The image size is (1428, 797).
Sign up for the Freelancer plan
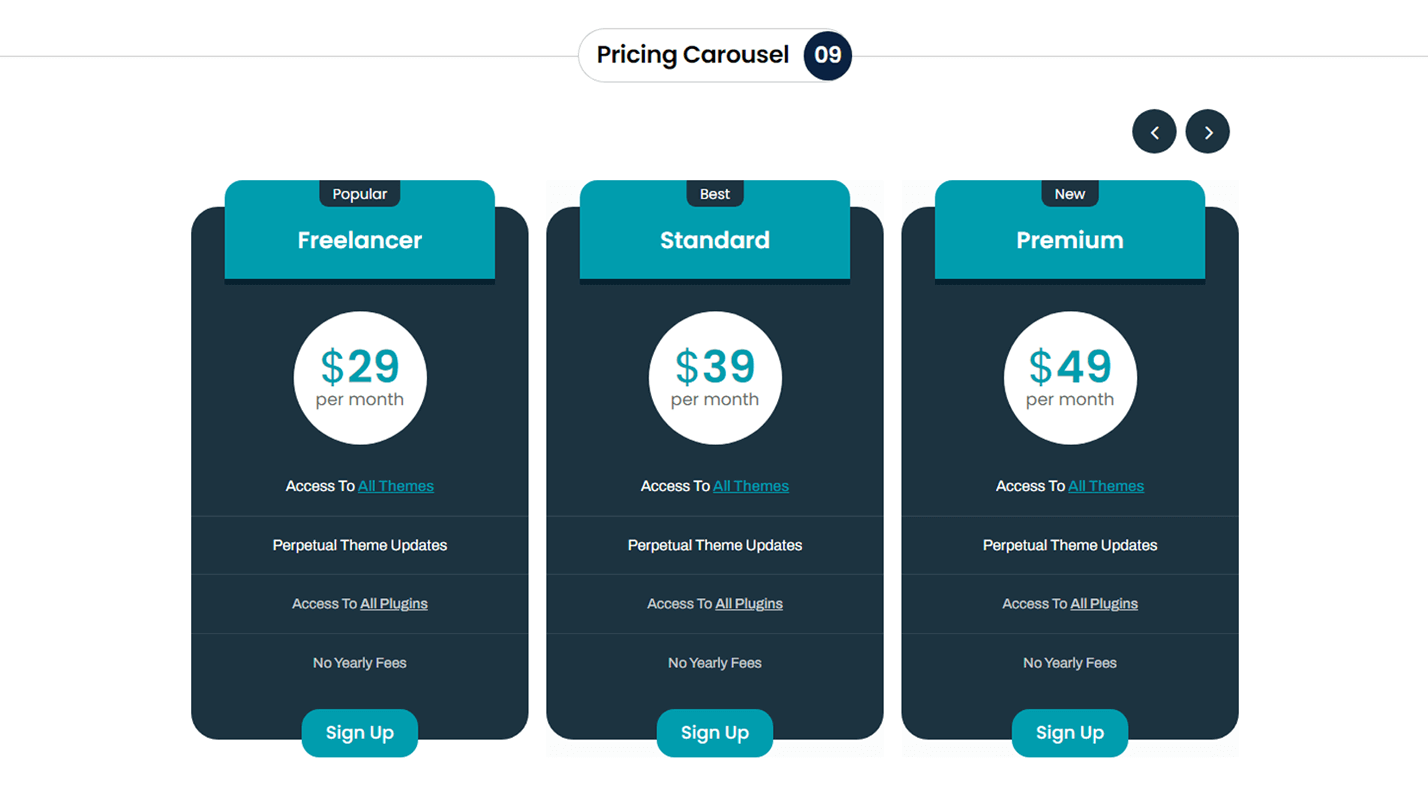(x=360, y=733)
